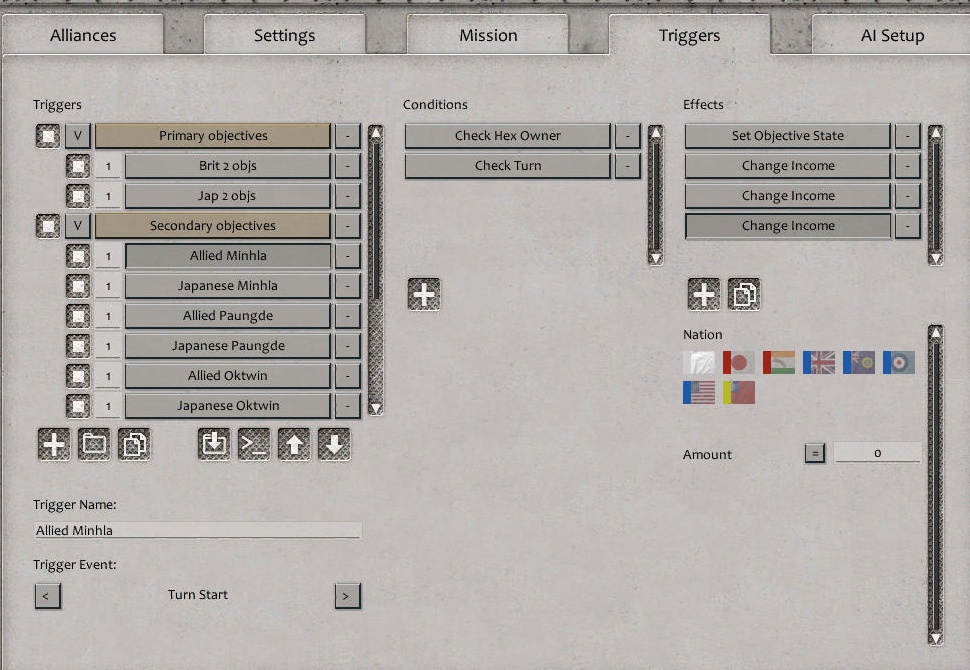Duplicate the selected trigger

[134, 444]
